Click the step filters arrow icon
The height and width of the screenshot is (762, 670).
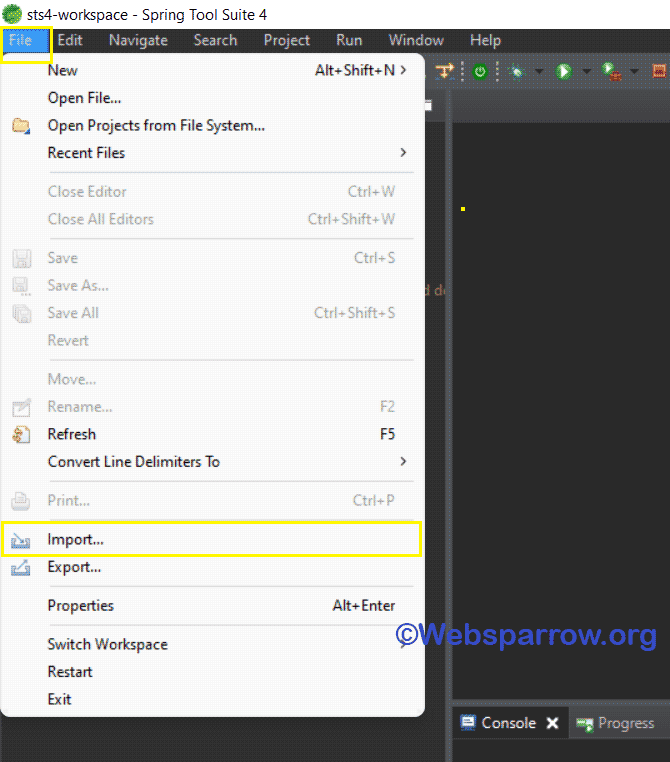pyautogui.click(x=444, y=71)
